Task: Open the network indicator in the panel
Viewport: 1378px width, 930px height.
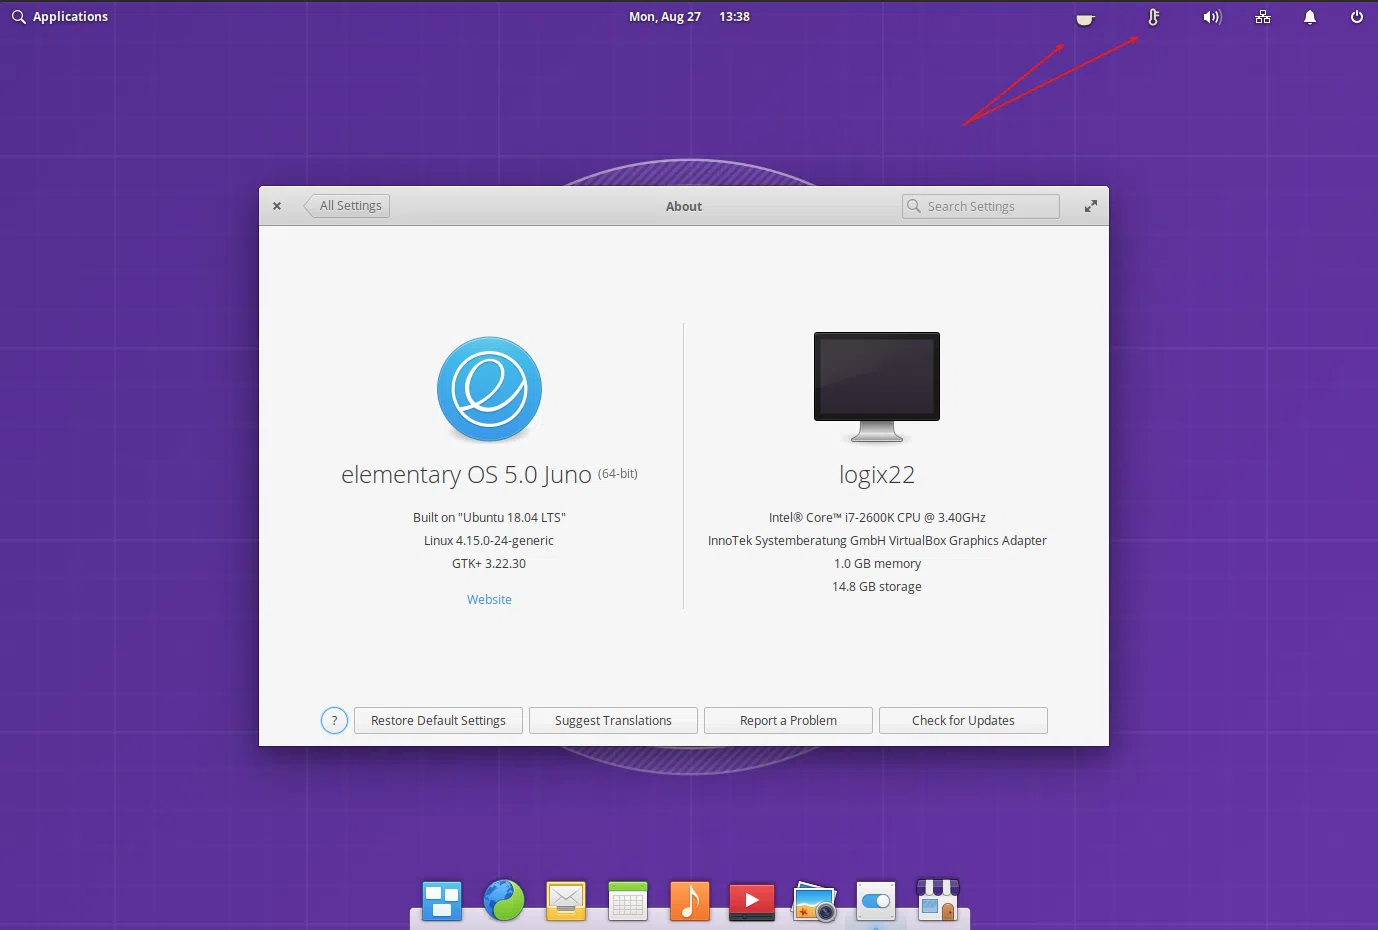Action: pyautogui.click(x=1262, y=16)
